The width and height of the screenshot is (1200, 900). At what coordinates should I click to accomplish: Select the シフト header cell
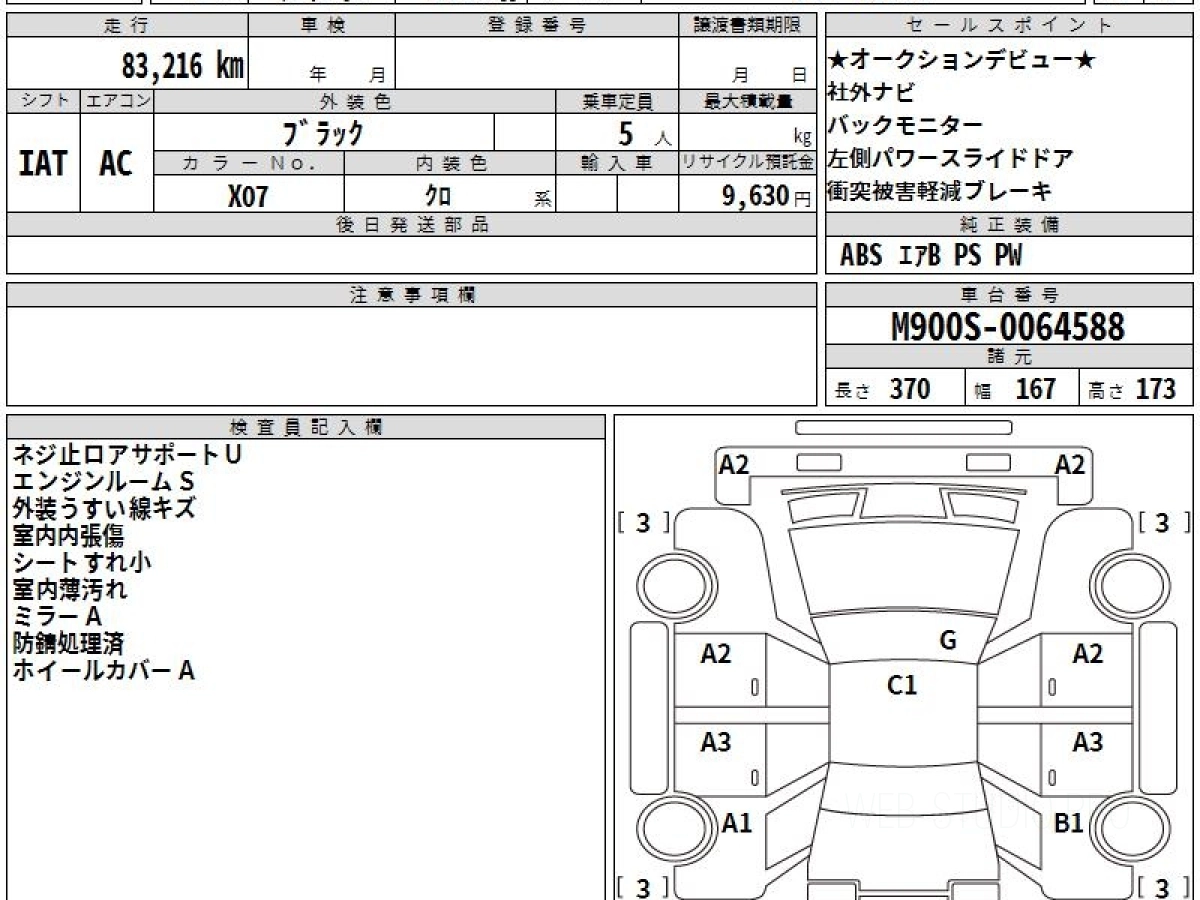coord(43,101)
